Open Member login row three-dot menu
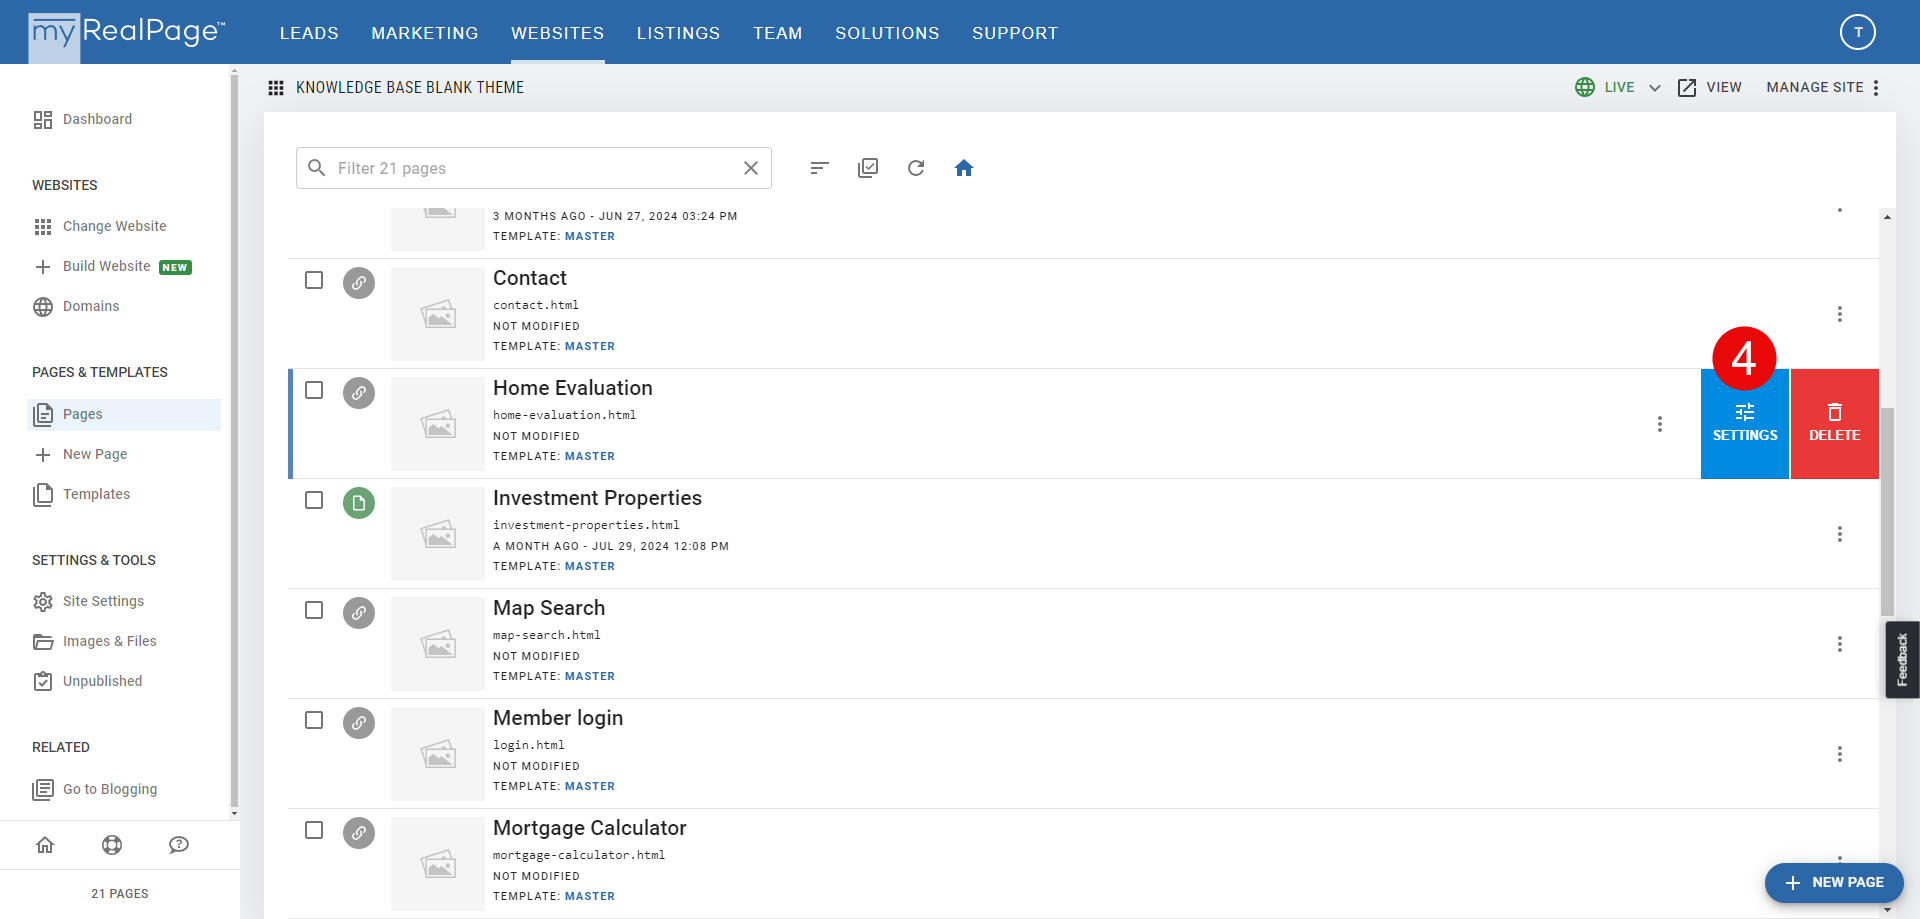The width and height of the screenshot is (1920, 919). click(x=1840, y=754)
